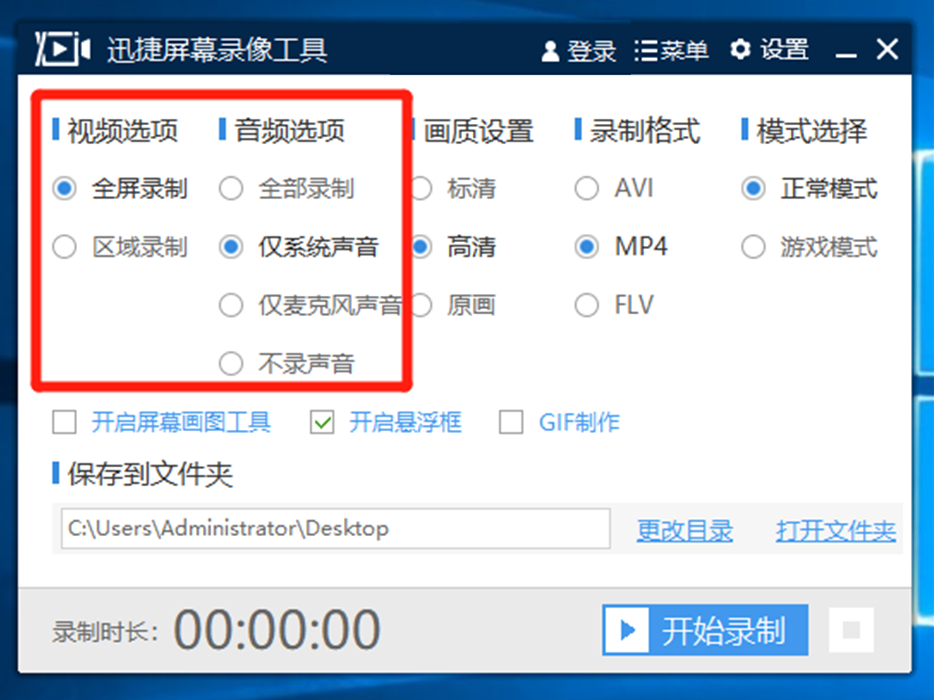
Task: Enable GIF制作 checkbox
Action: click(x=511, y=422)
